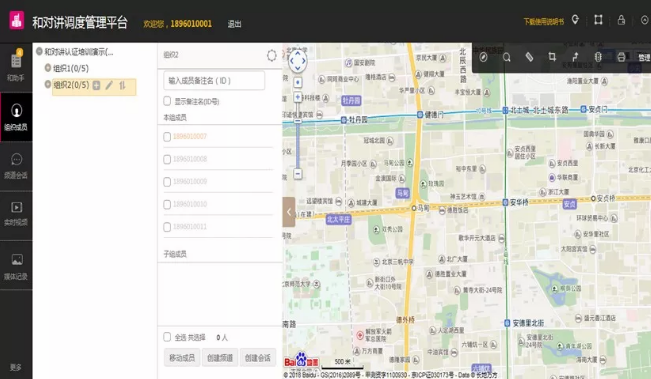
Task: Select the circled pencil map tool
Action: [x=483, y=57]
